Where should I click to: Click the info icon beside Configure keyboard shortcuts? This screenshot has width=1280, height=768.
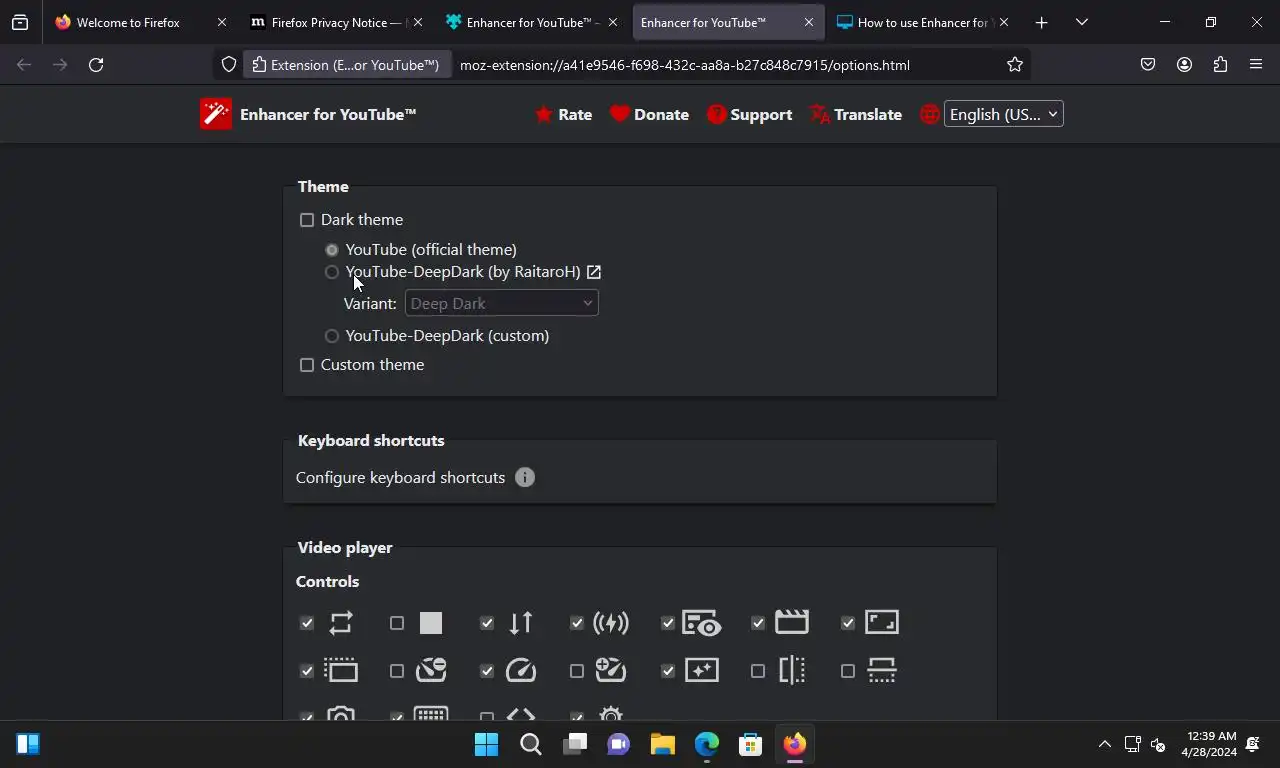pyautogui.click(x=525, y=477)
